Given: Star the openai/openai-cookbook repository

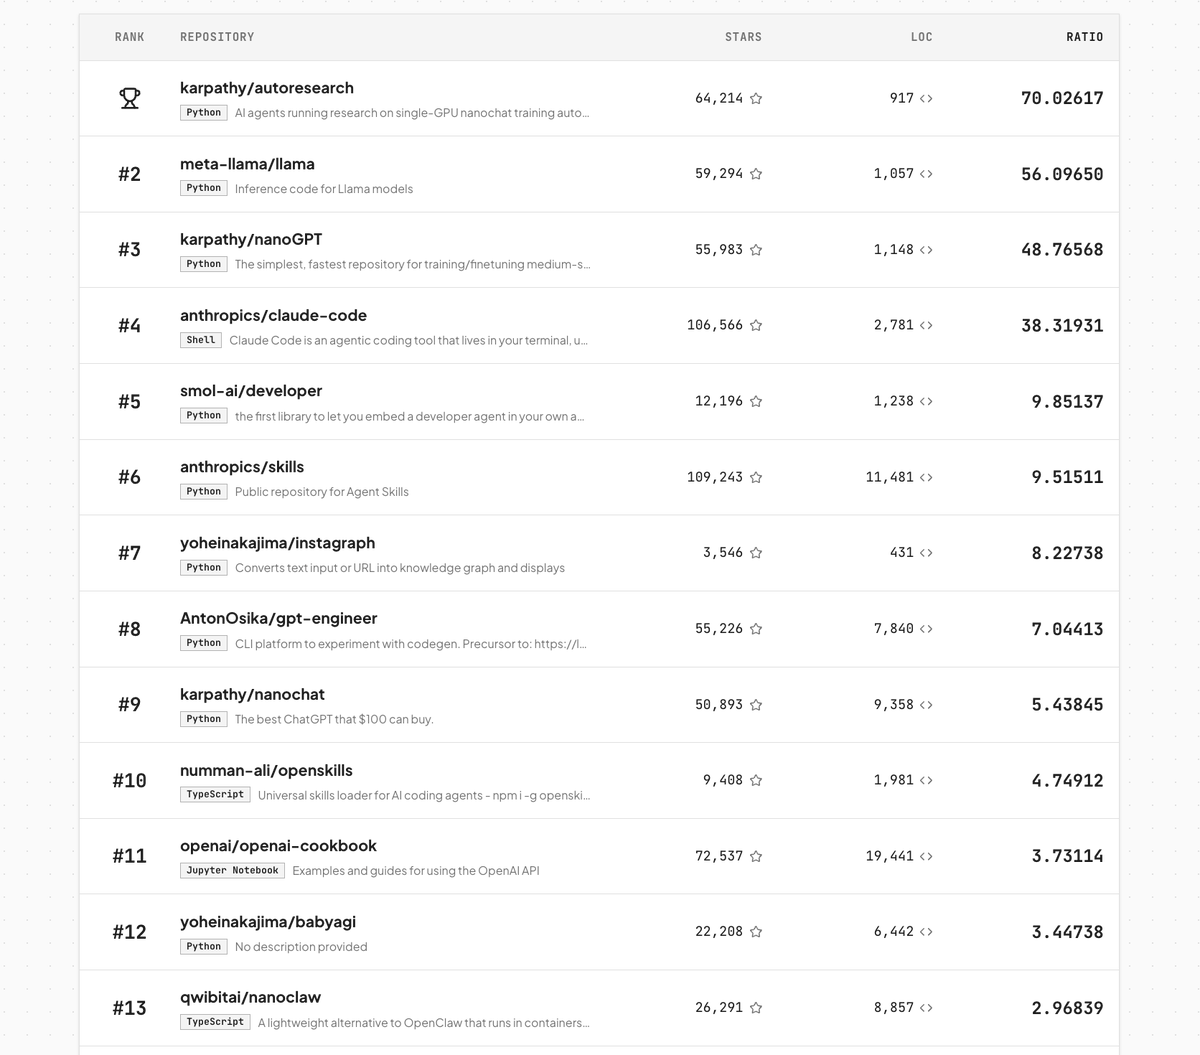Looking at the screenshot, I should (756, 856).
